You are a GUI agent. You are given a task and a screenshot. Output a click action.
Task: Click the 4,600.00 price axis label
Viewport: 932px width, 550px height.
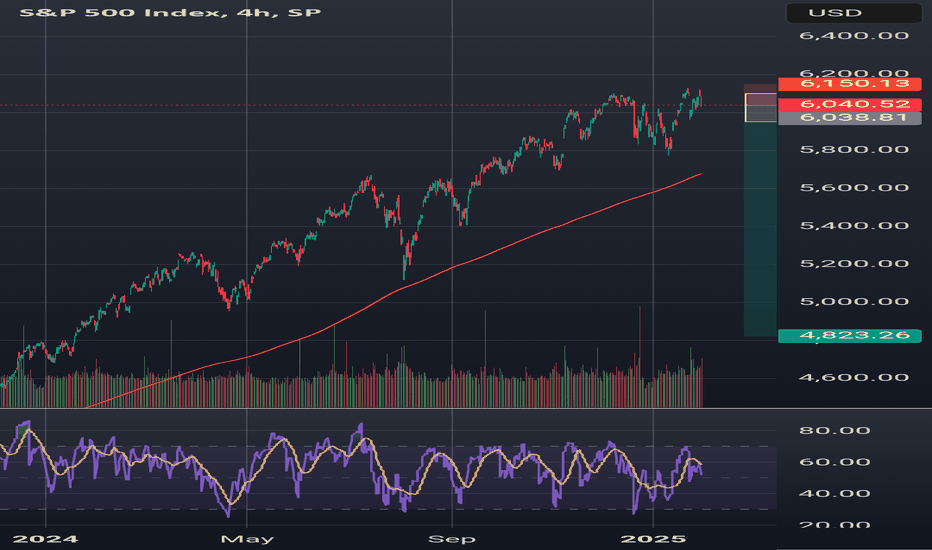[x=854, y=378]
